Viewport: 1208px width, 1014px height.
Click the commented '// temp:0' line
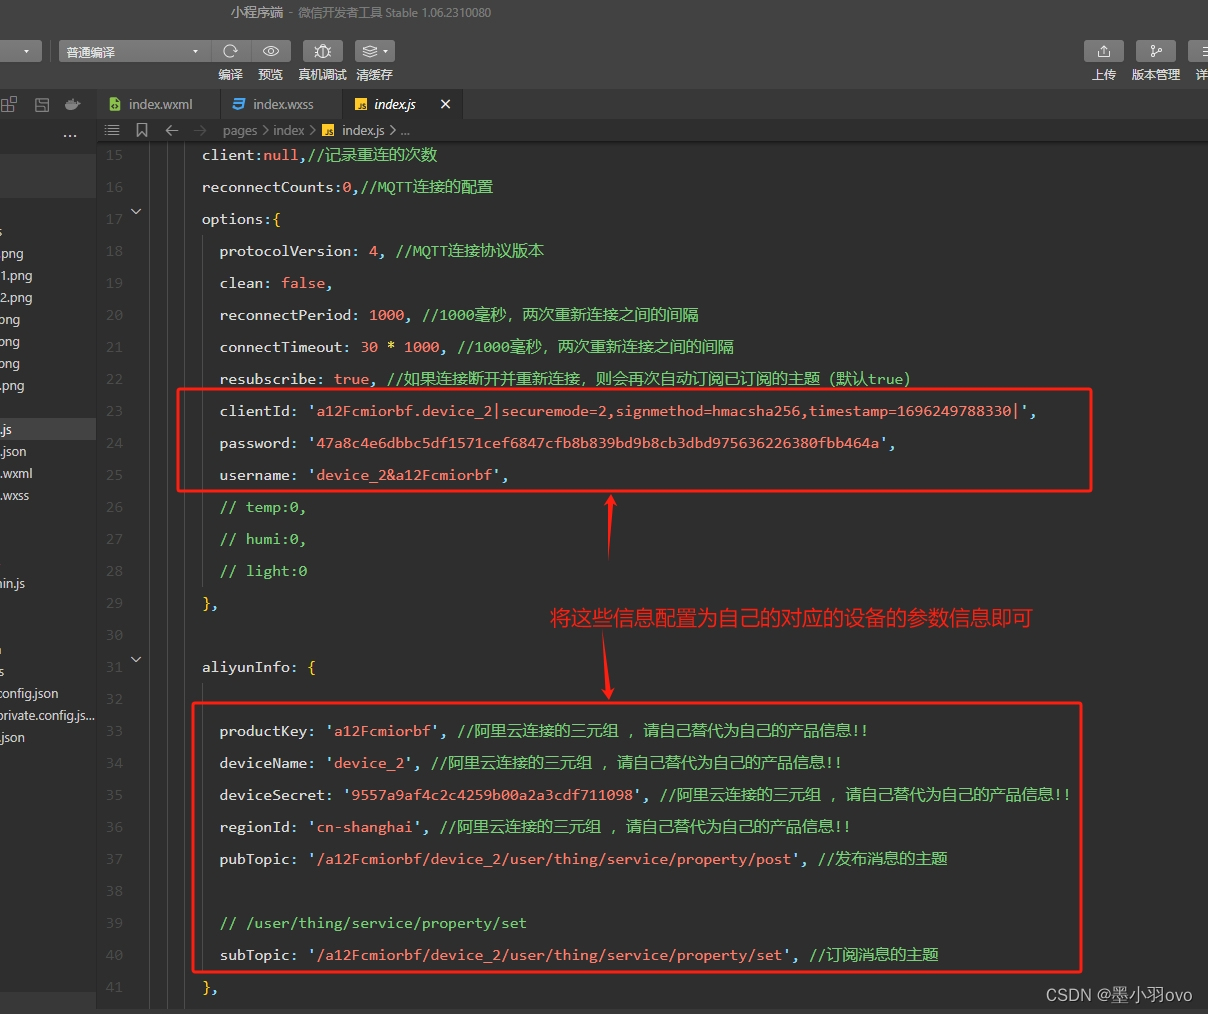263,507
